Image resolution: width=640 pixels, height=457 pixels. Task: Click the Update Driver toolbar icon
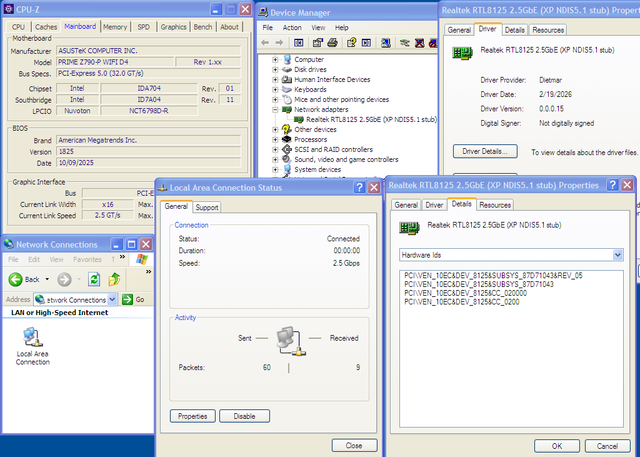pos(404,42)
